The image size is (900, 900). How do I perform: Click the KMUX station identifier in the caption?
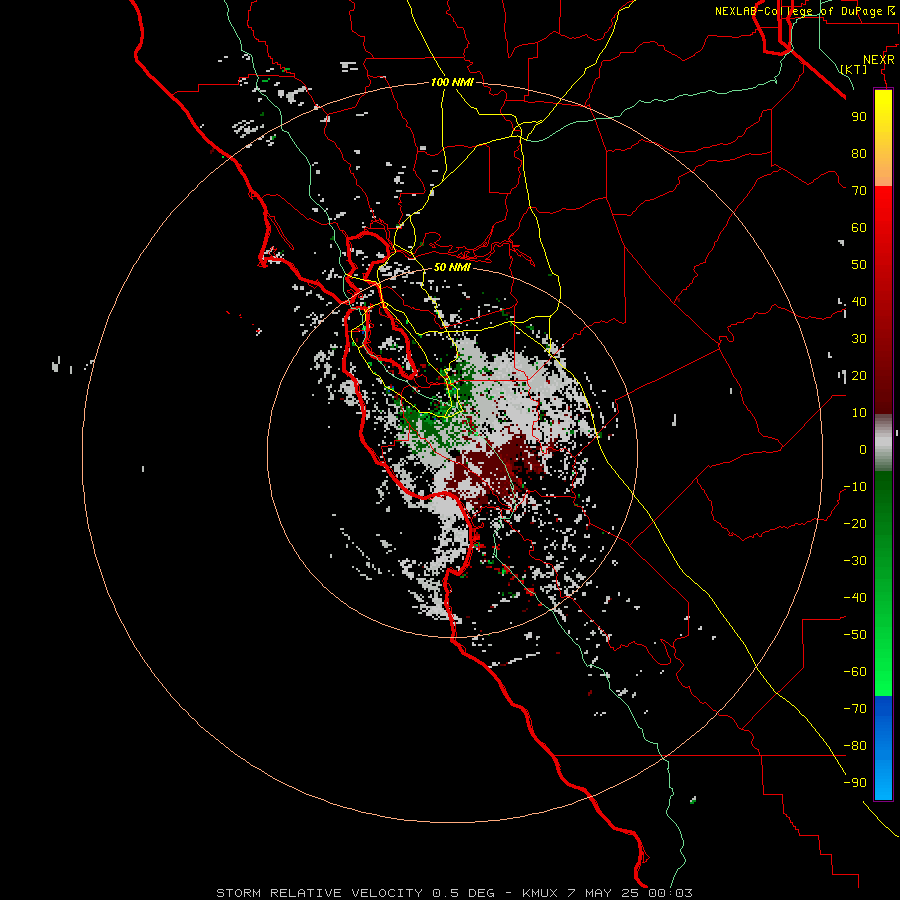(x=542, y=893)
